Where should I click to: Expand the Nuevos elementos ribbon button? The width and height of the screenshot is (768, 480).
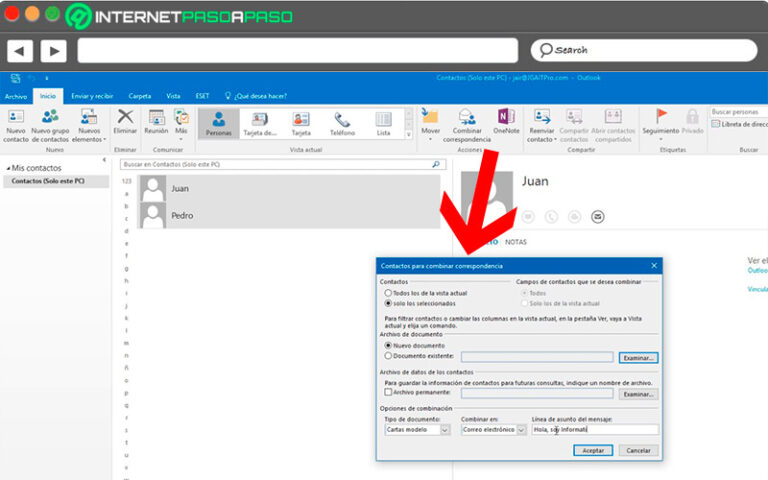(89, 126)
